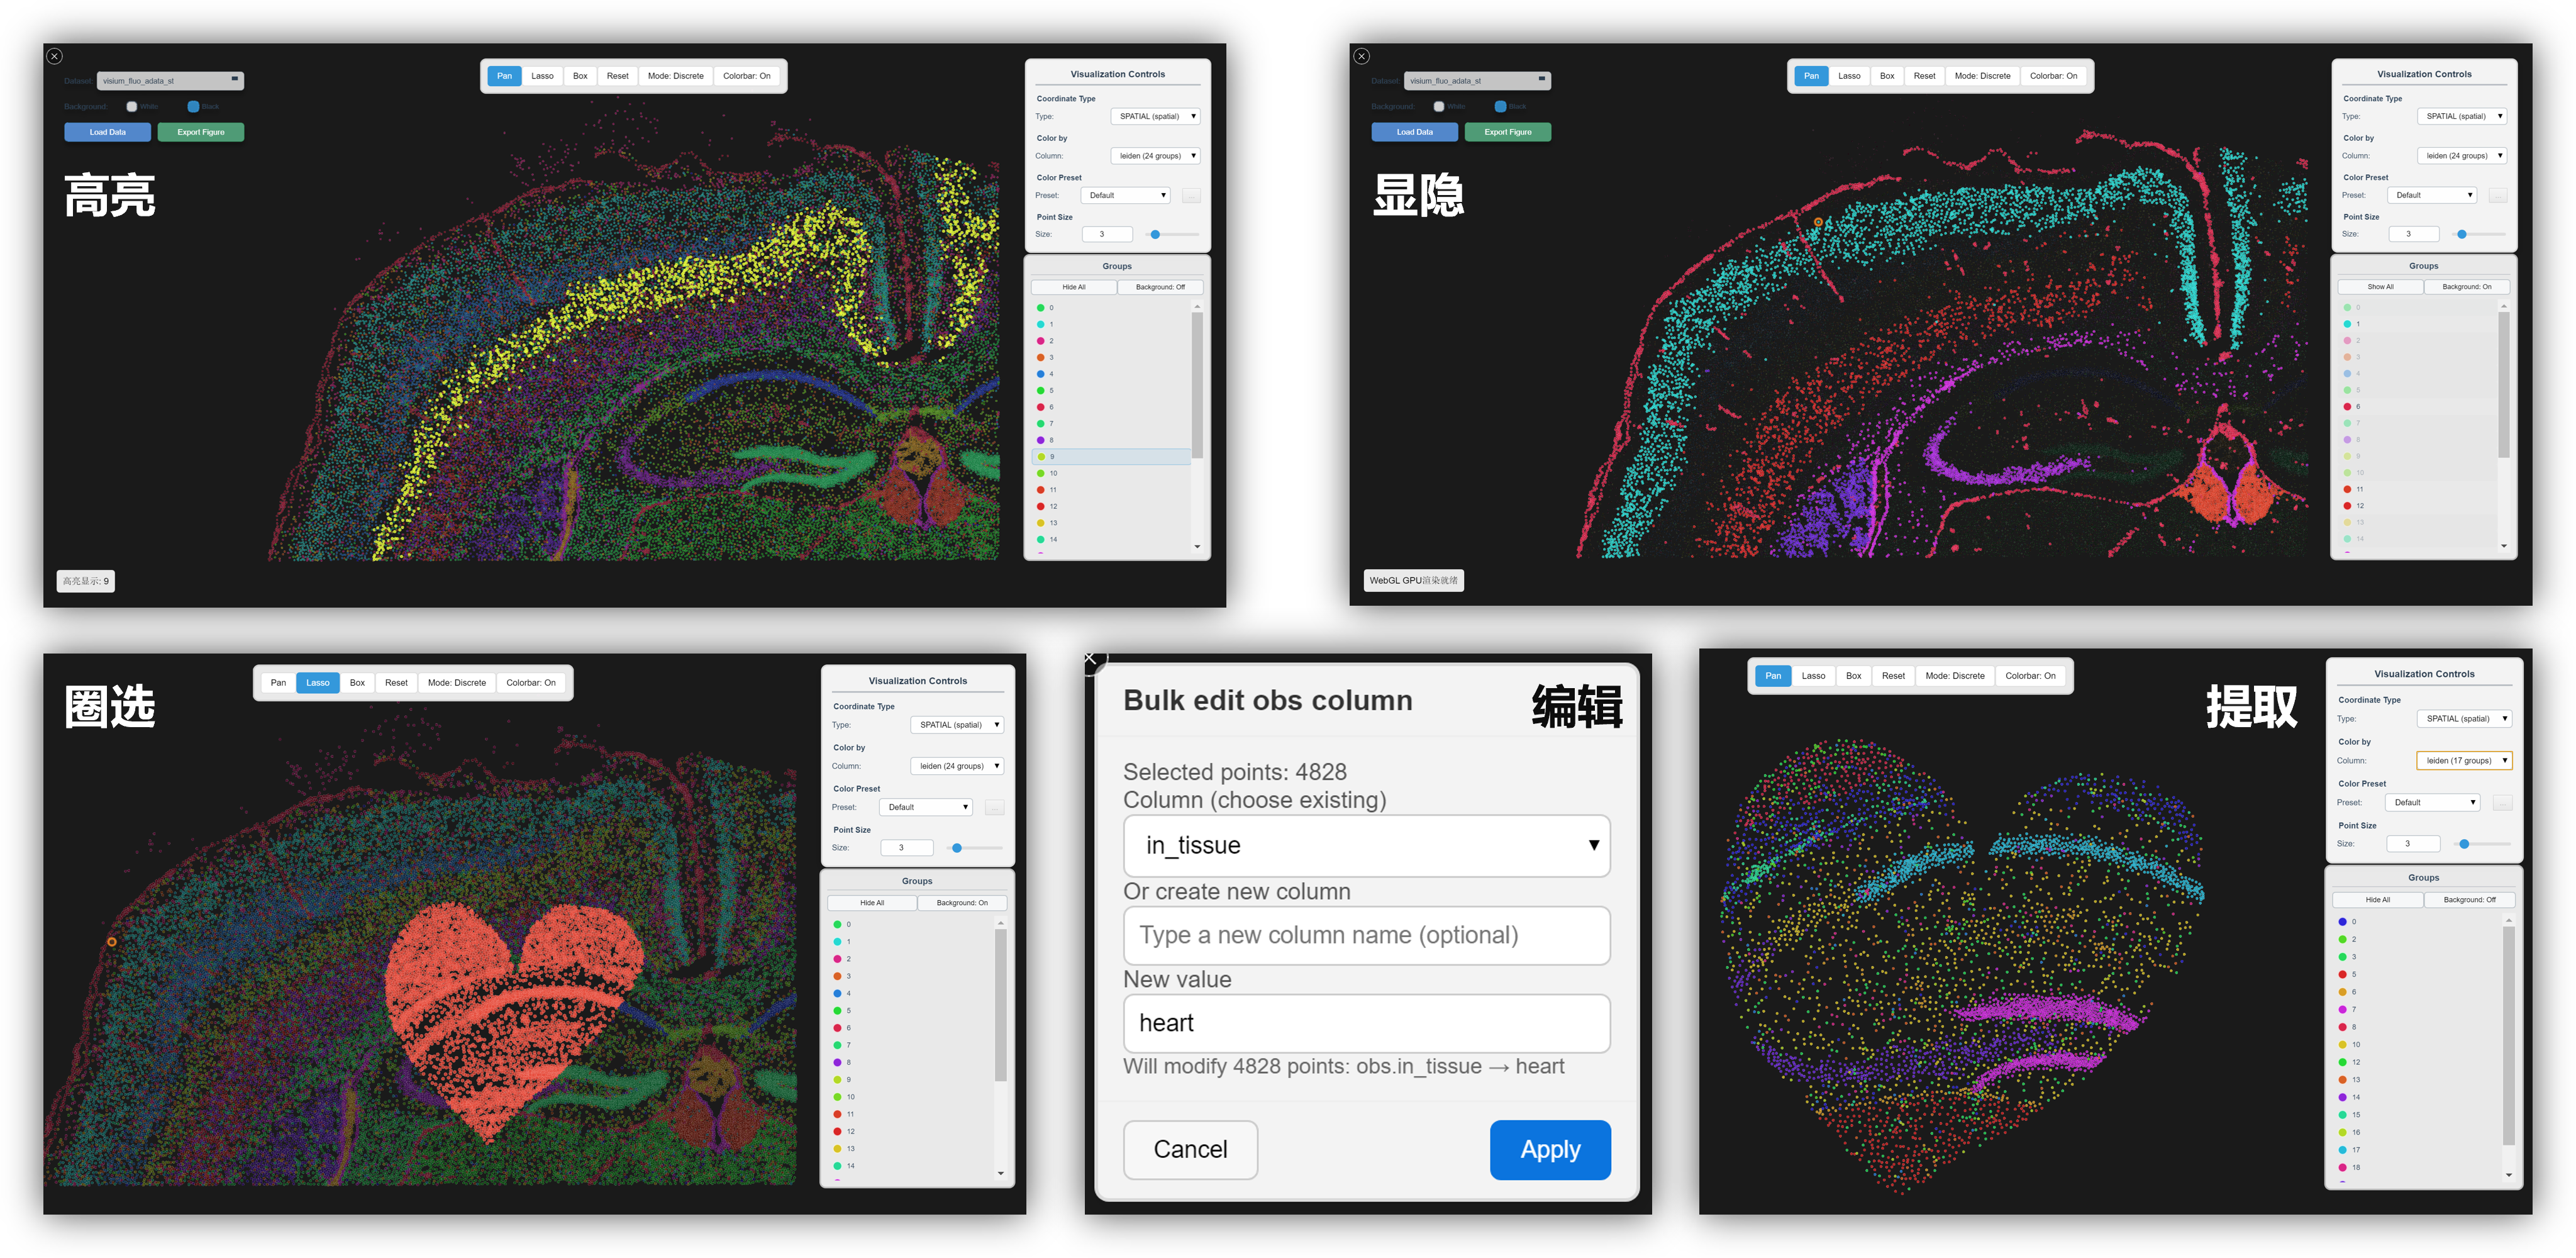Image resolution: width=2576 pixels, height=1258 pixels.
Task: Select Black background radio in 显隐 panel
Action: pos(1500,106)
